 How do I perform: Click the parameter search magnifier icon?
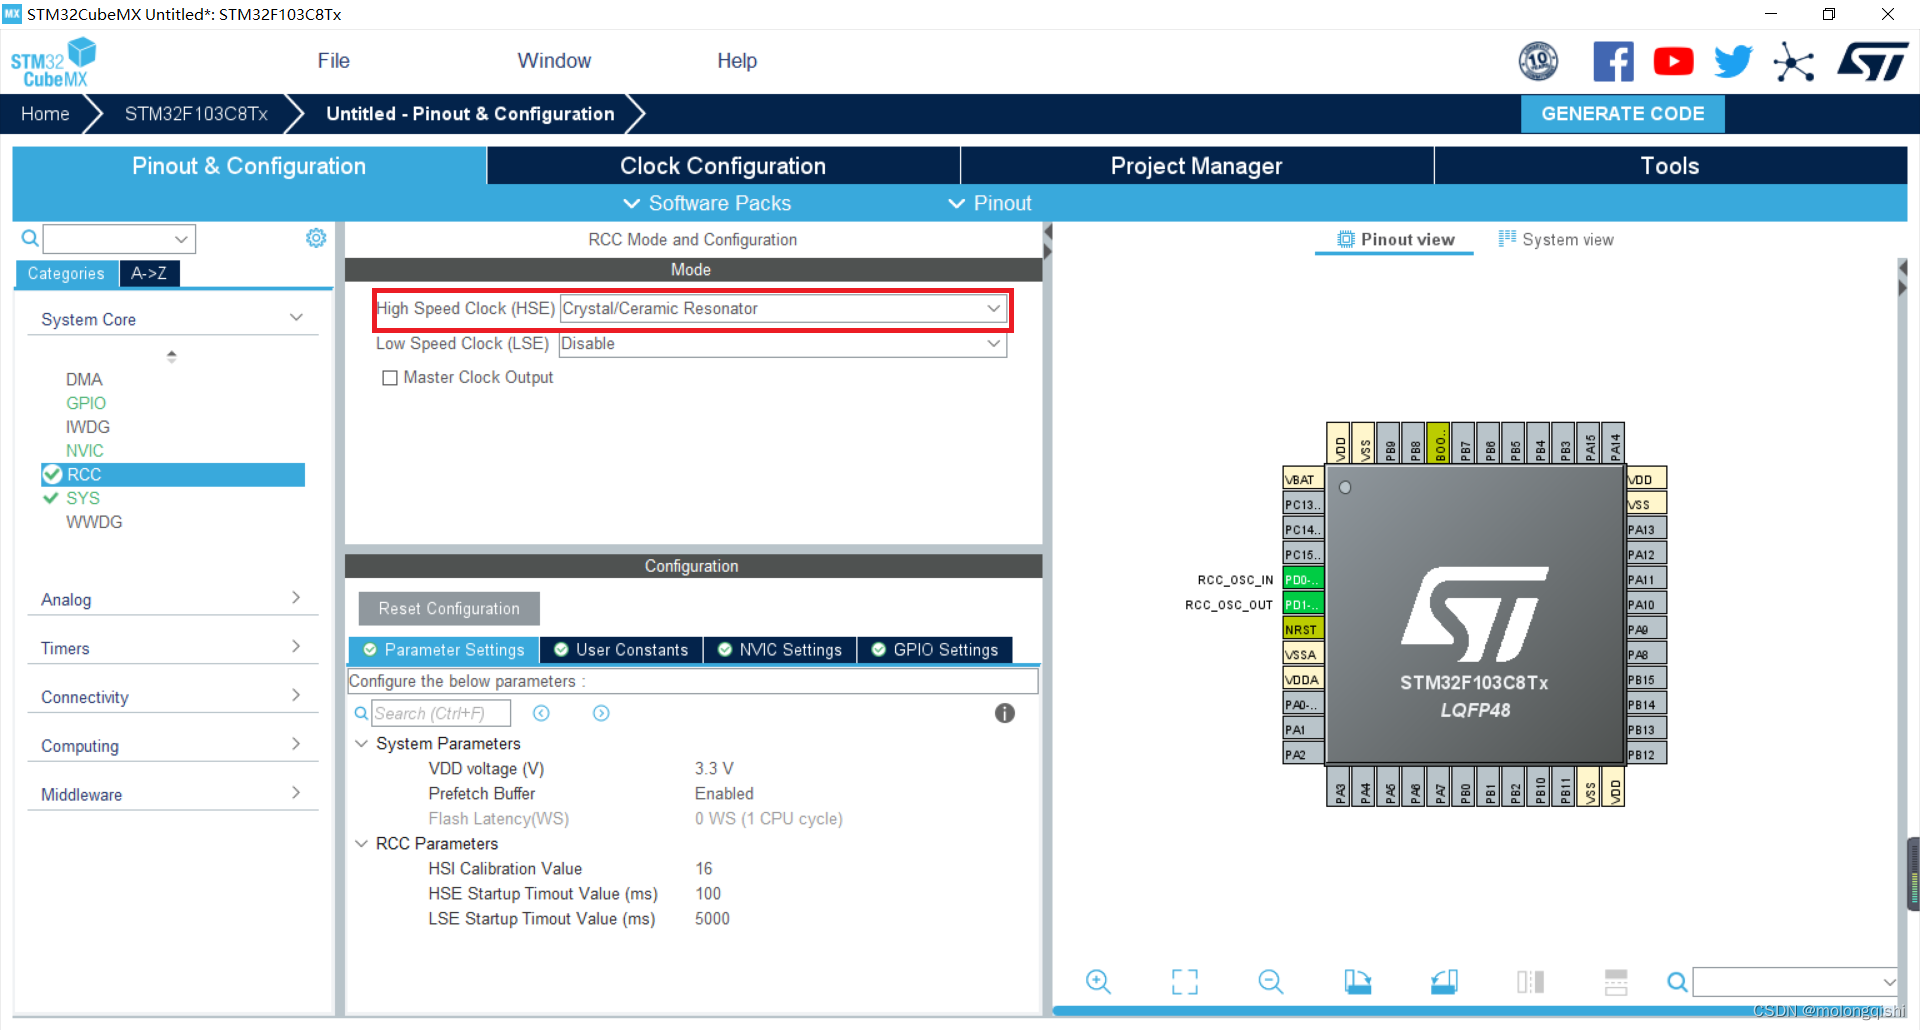pyautogui.click(x=361, y=713)
